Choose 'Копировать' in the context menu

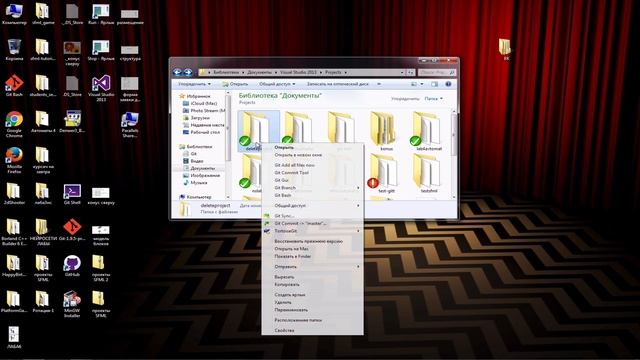[312, 284]
